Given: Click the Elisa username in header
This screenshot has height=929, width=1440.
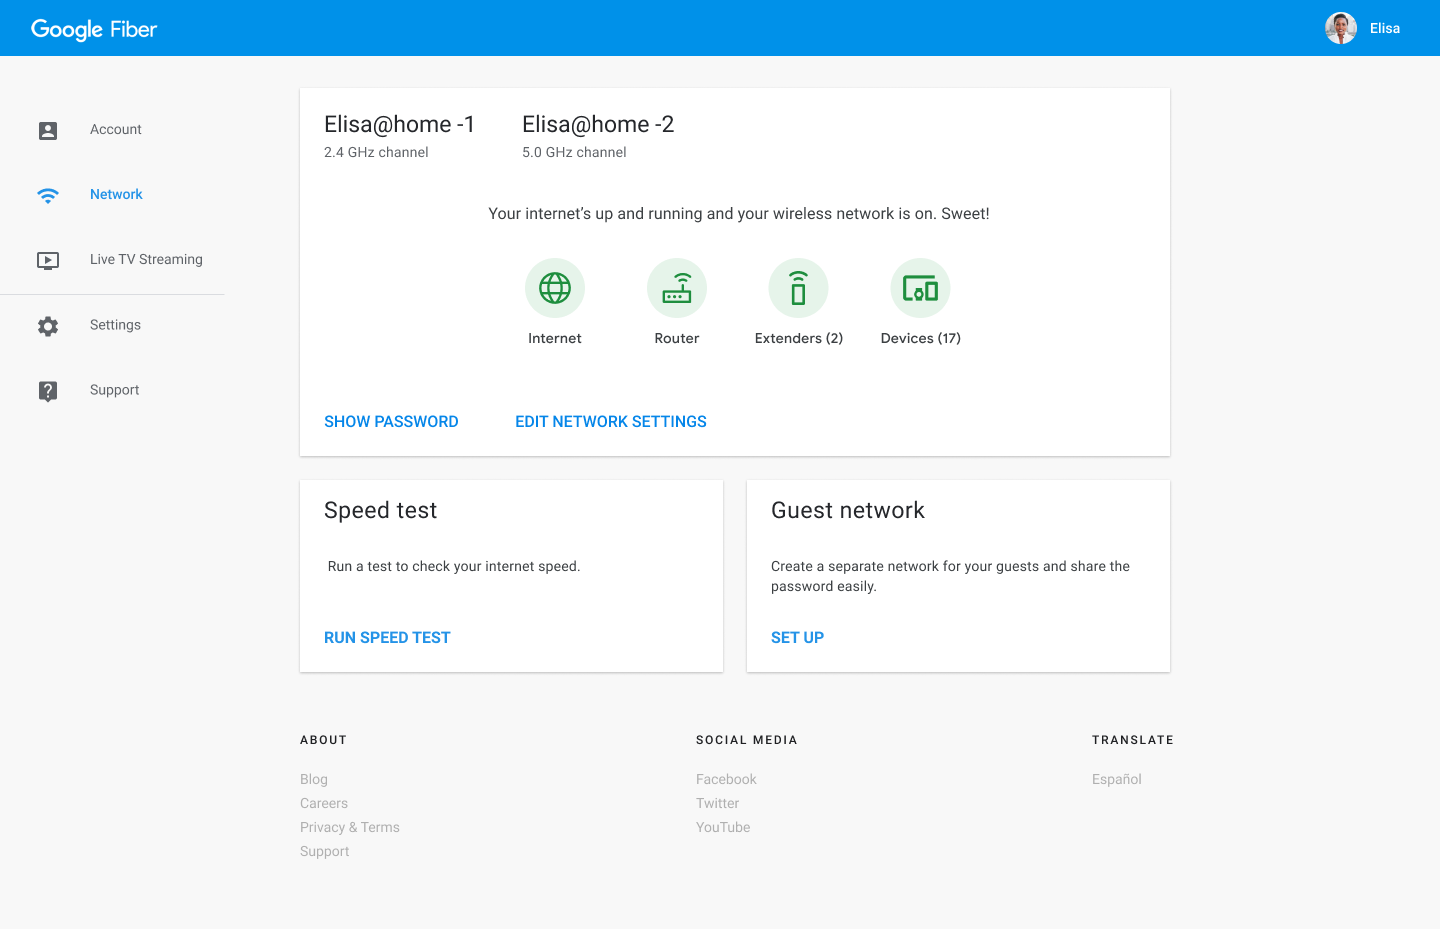Looking at the screenshot, I should pyautogui.click(x=1385, y=28).
